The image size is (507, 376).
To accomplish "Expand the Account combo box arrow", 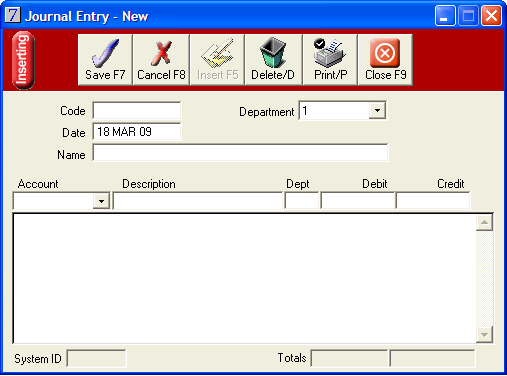I will pyautogui.click(x=101, y=201).
